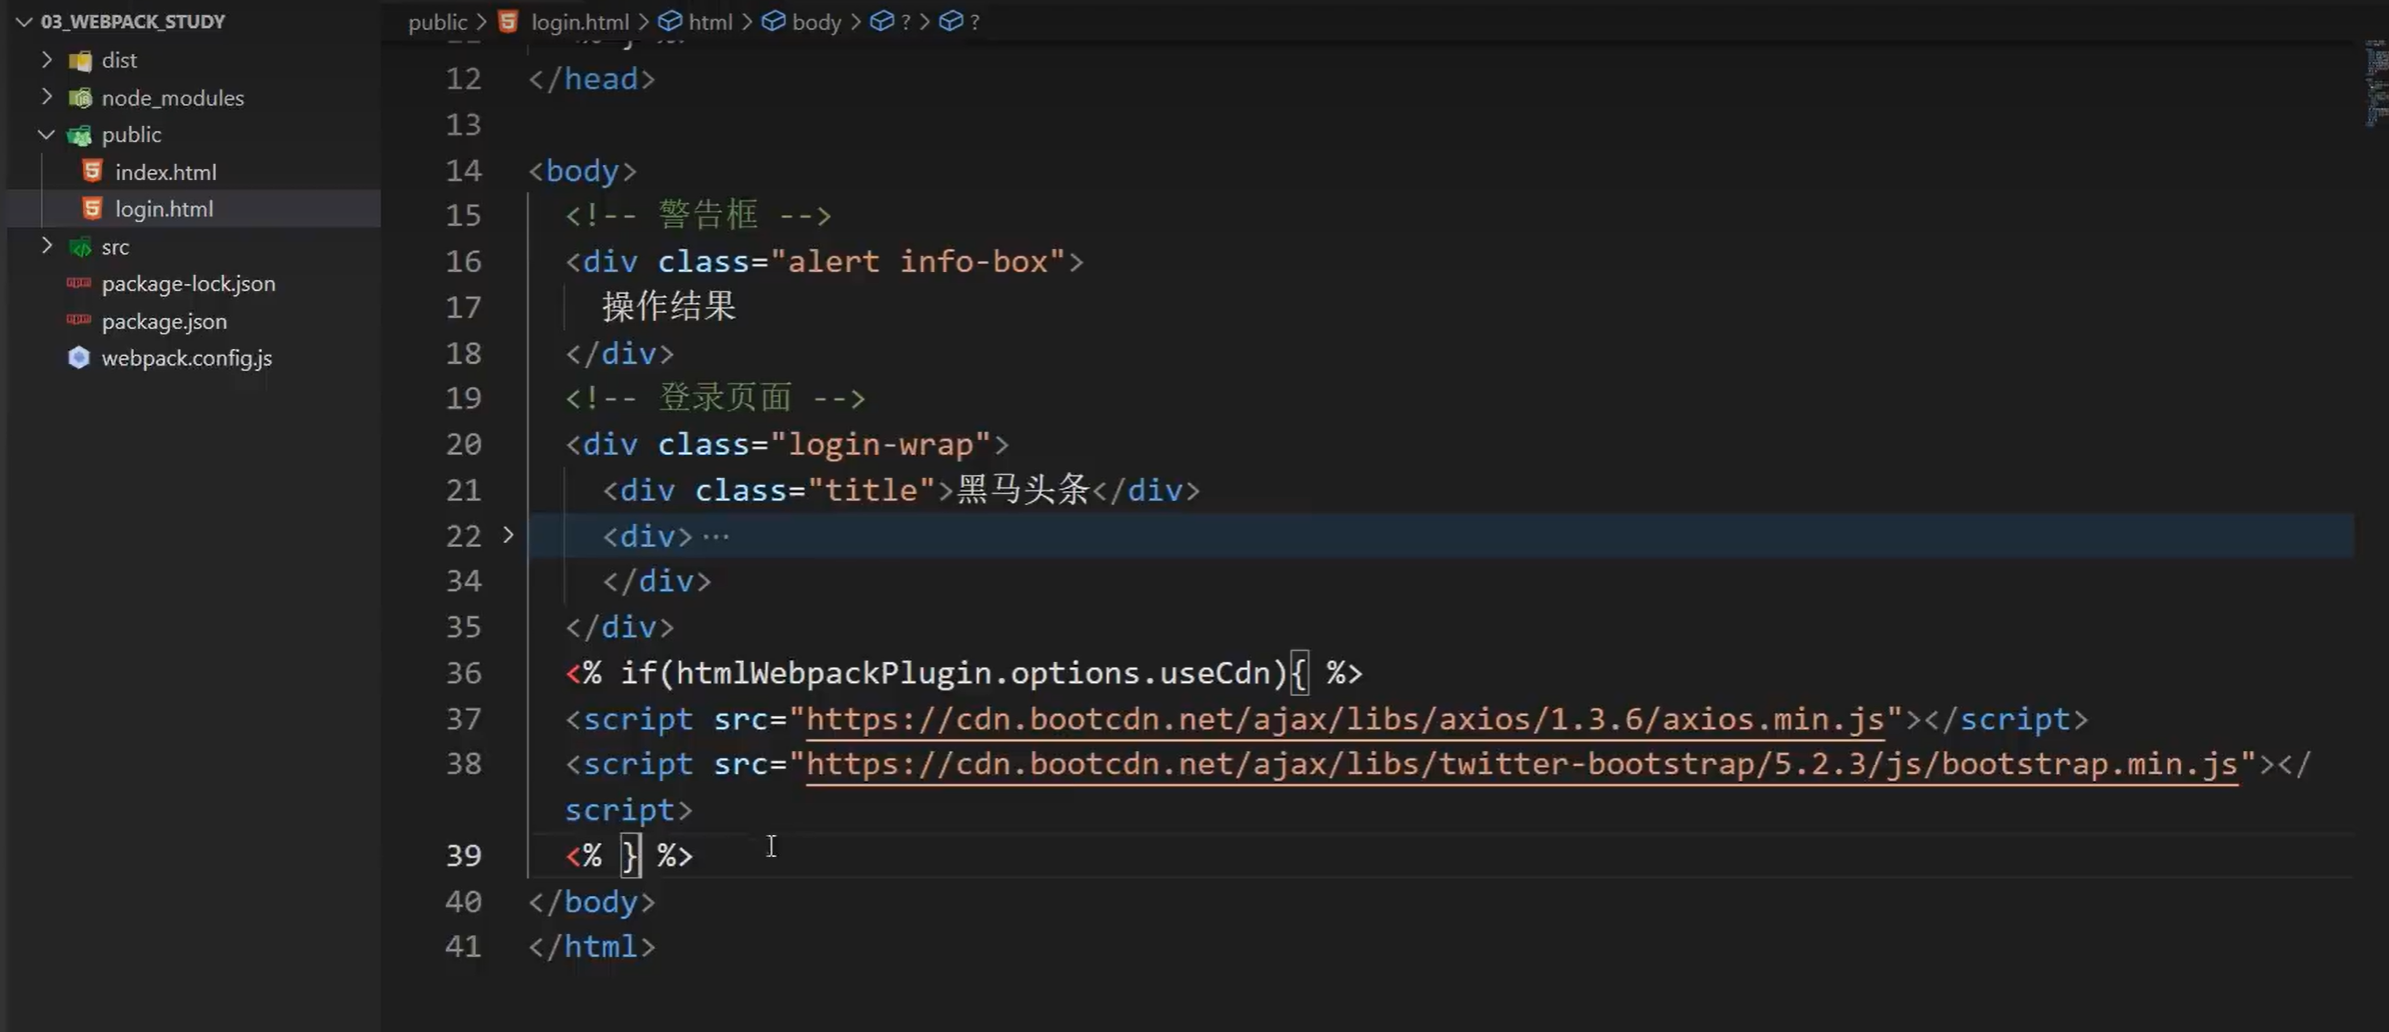The width and height of the screenshot is (2389, 1032).
Task: Click the 黑马头条 title text
Action: tap(1023, 490)
